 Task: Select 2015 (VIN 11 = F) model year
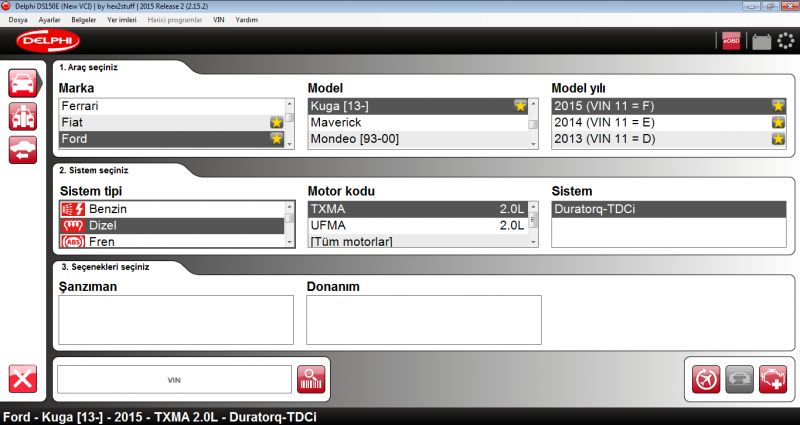click(669, 106)
